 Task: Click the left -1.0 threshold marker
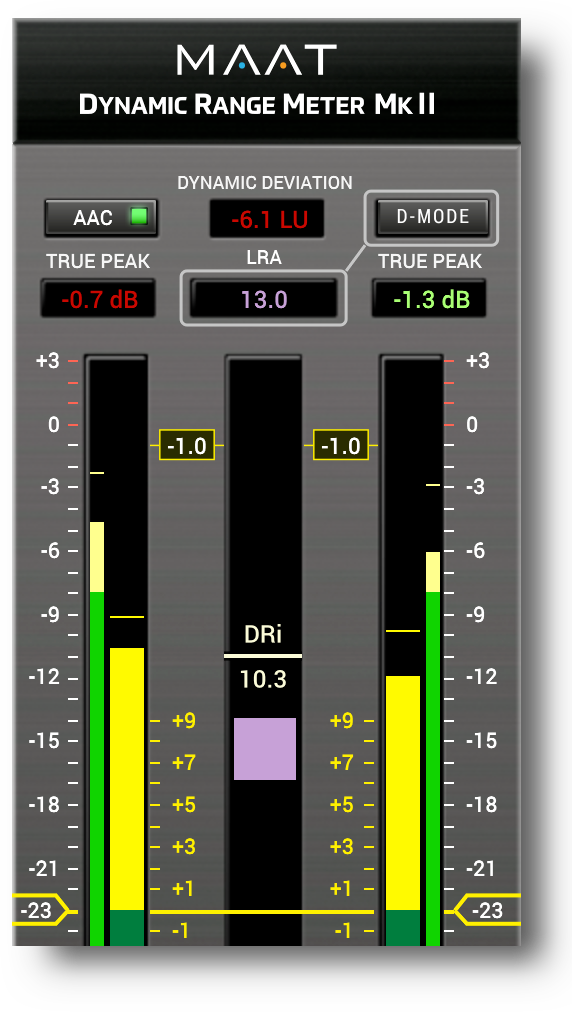pos(187,445)
